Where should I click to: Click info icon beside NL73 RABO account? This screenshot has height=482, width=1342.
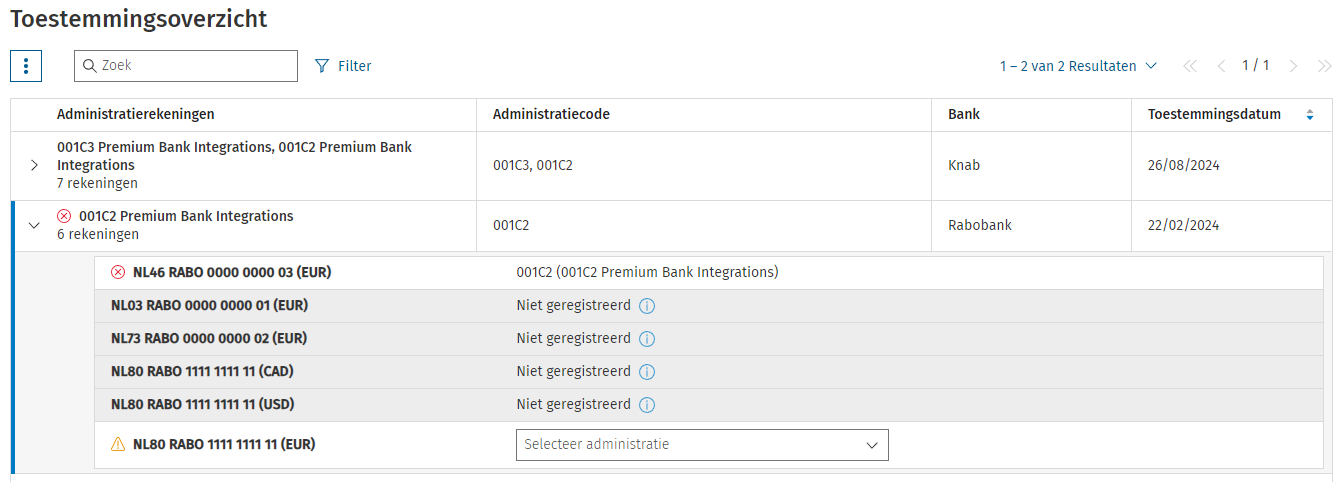pos(647,339)
